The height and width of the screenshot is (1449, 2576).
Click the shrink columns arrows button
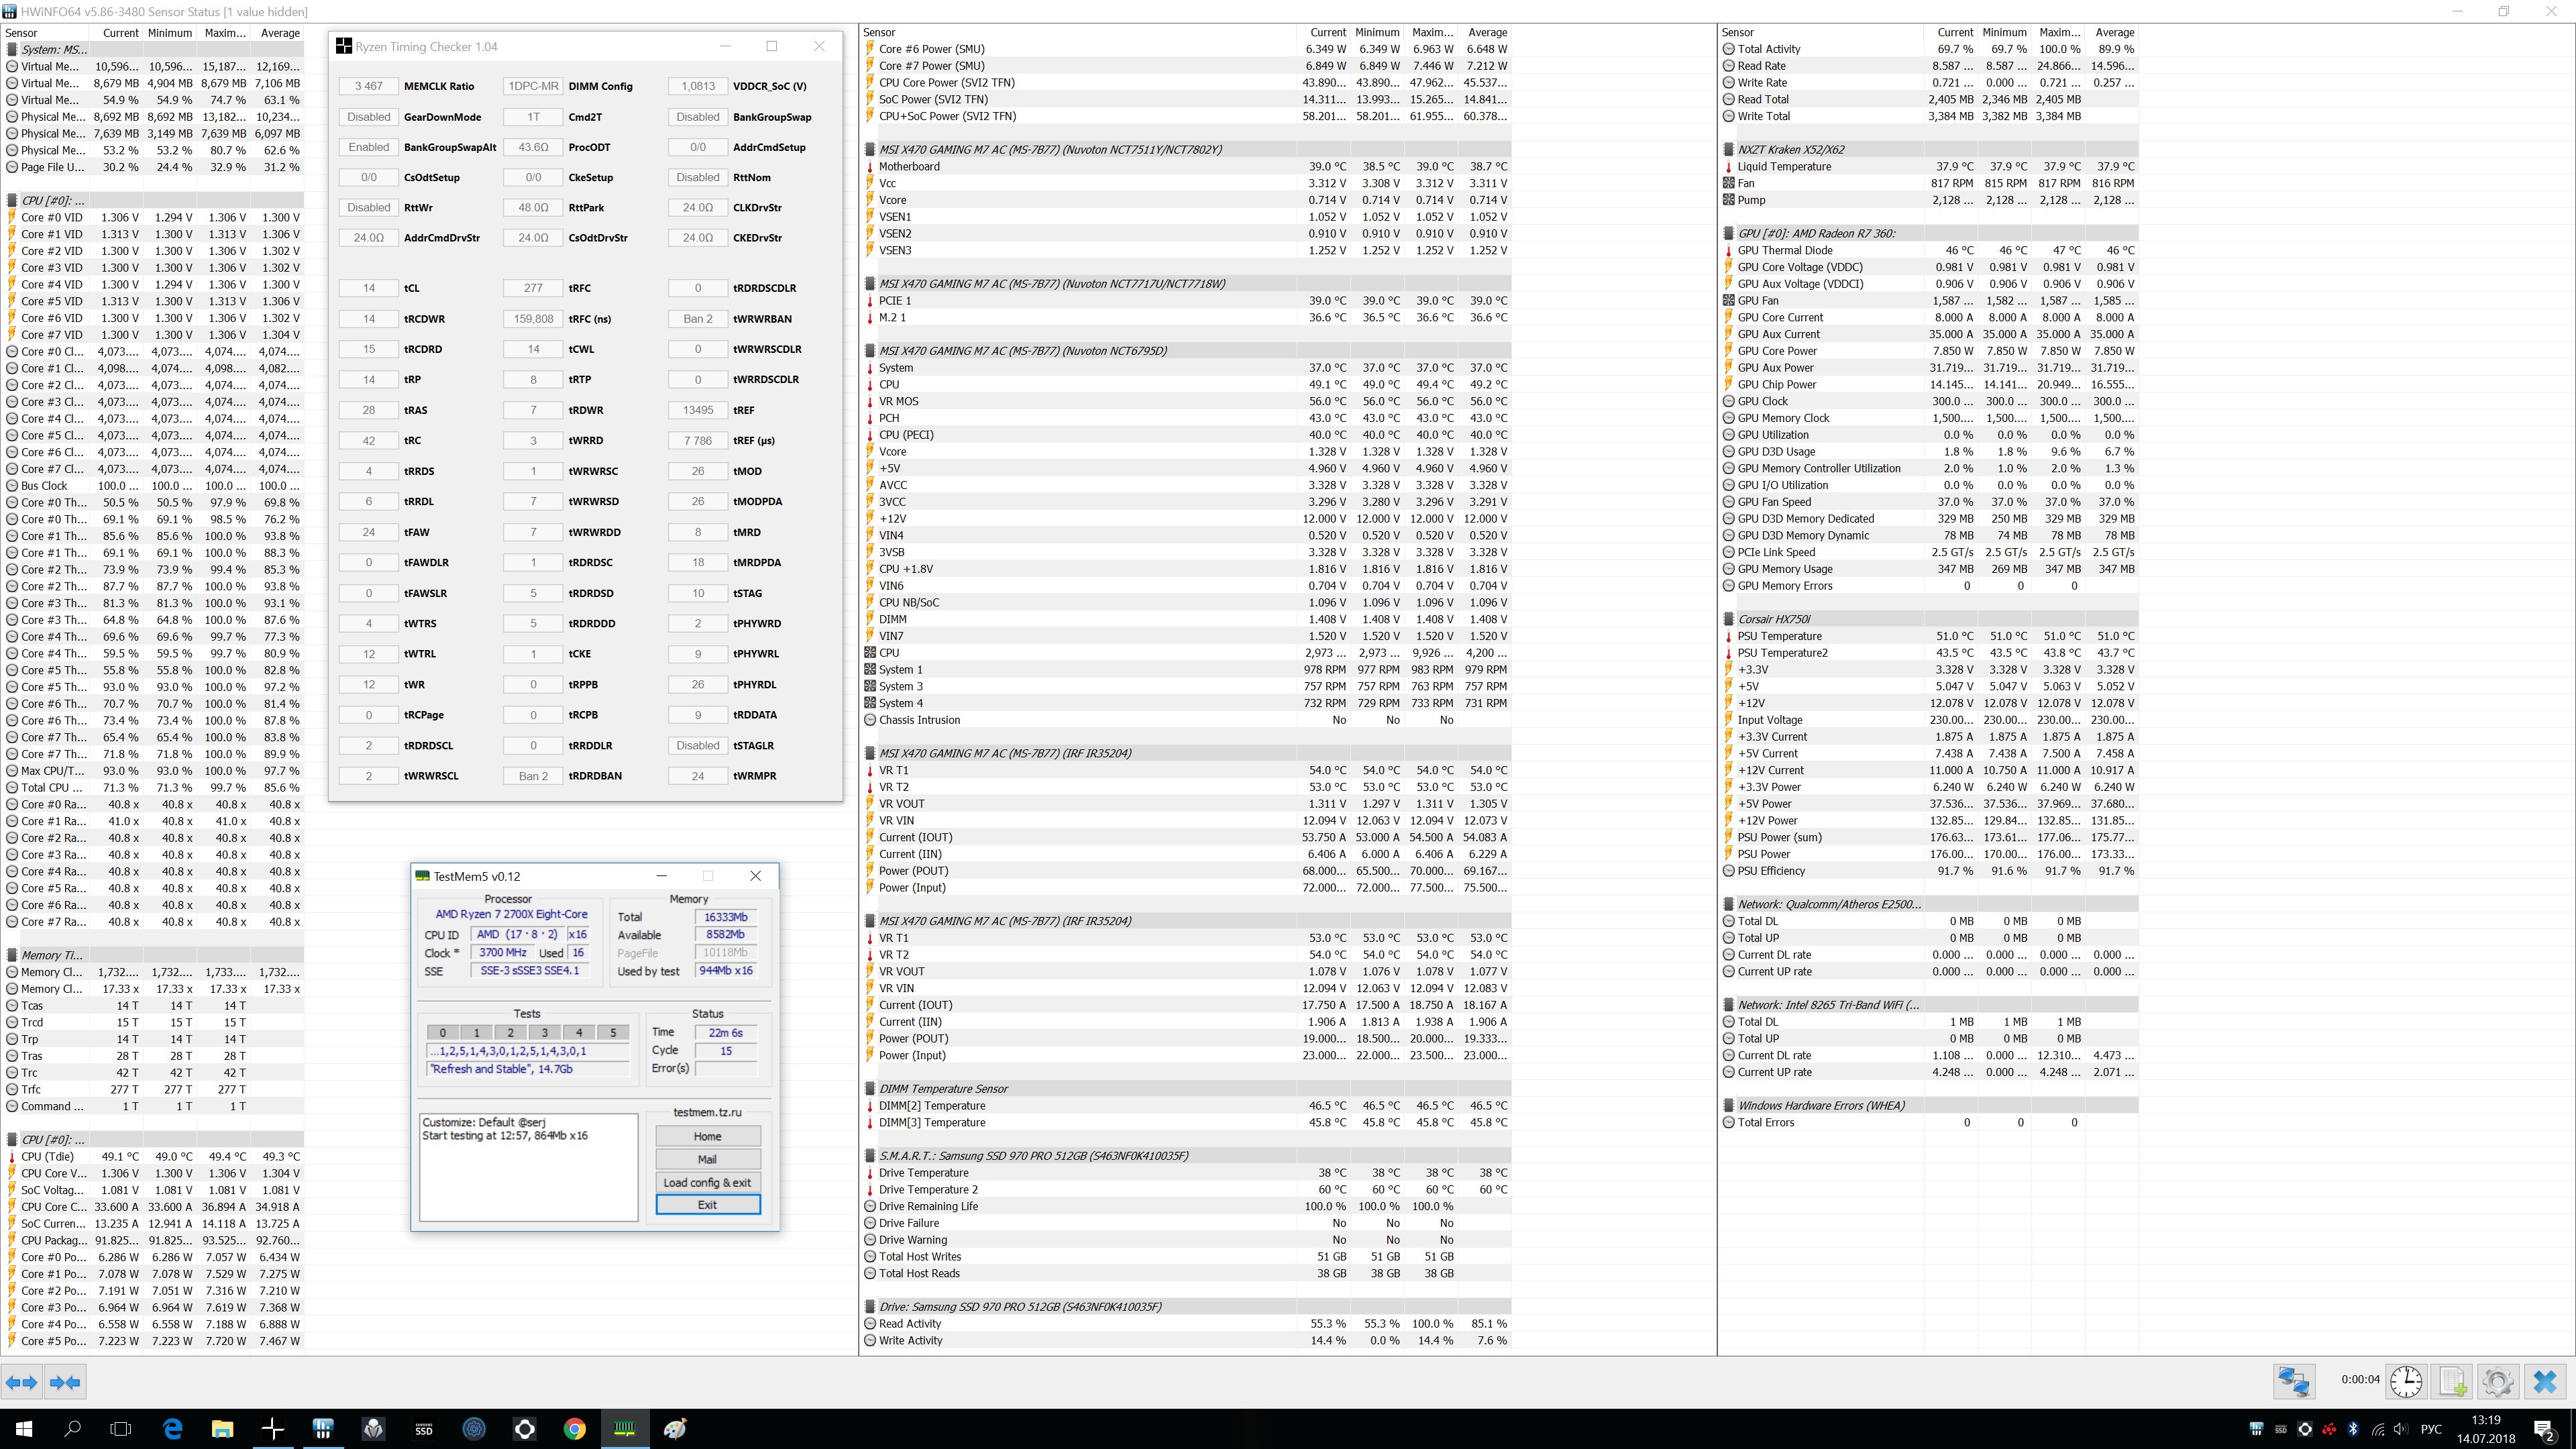pyautogui.click(x=65, y=1382)
